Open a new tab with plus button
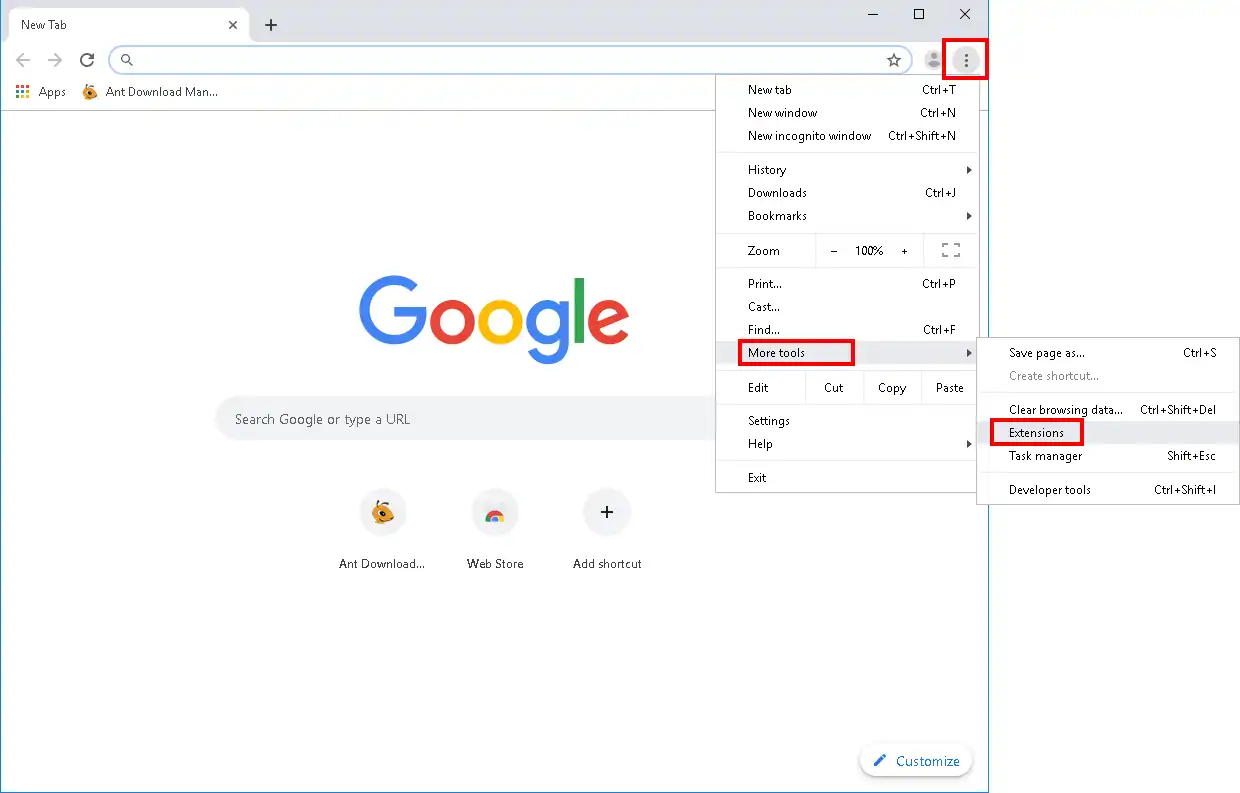The width and height of the screenshot is (1240, 793). (271, 25)
